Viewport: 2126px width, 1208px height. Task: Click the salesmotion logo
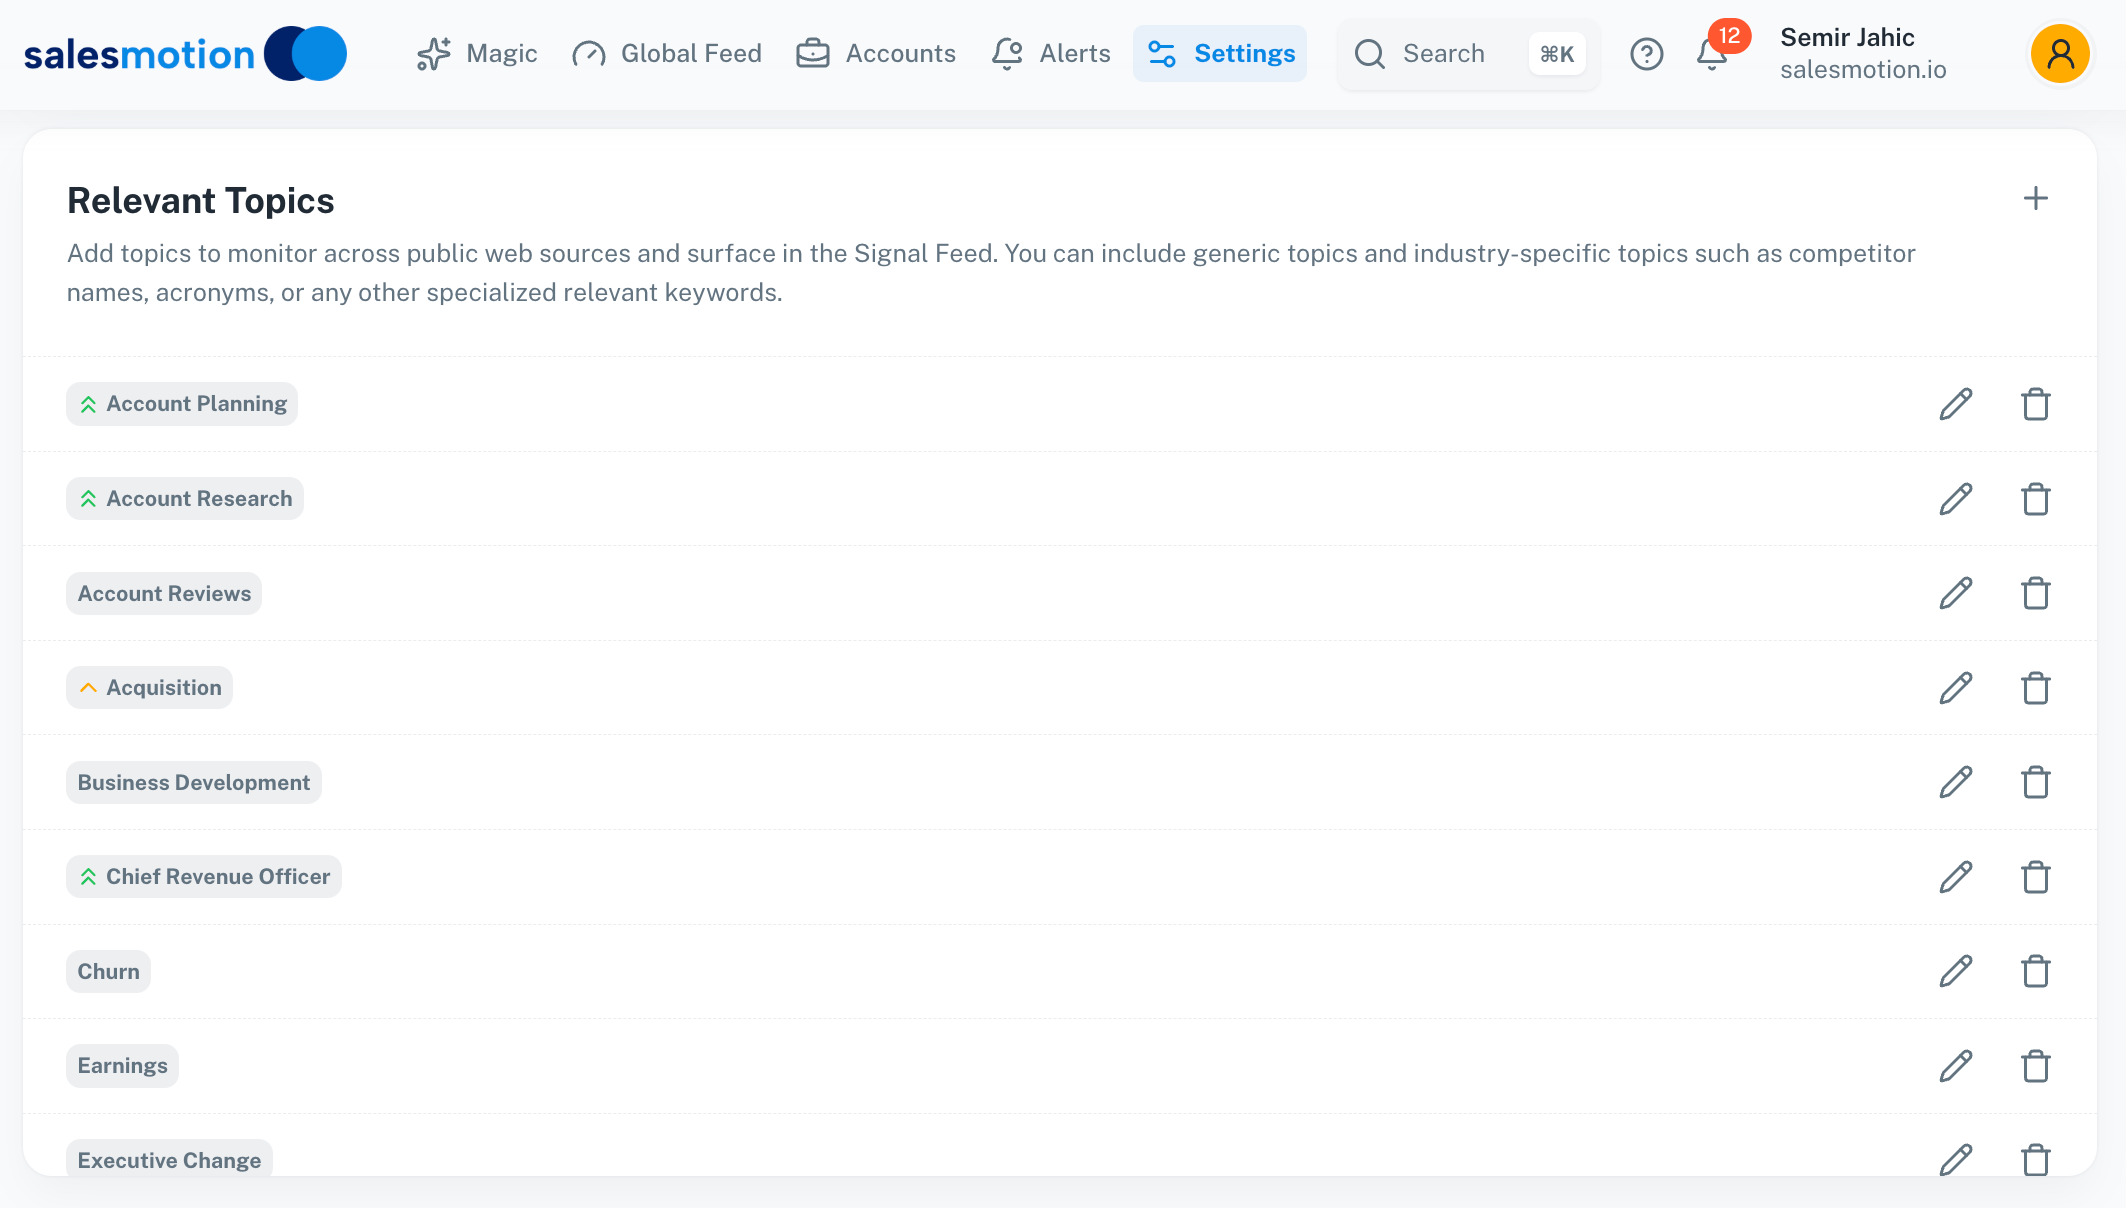pyautogui.click(x=185, y=54)
